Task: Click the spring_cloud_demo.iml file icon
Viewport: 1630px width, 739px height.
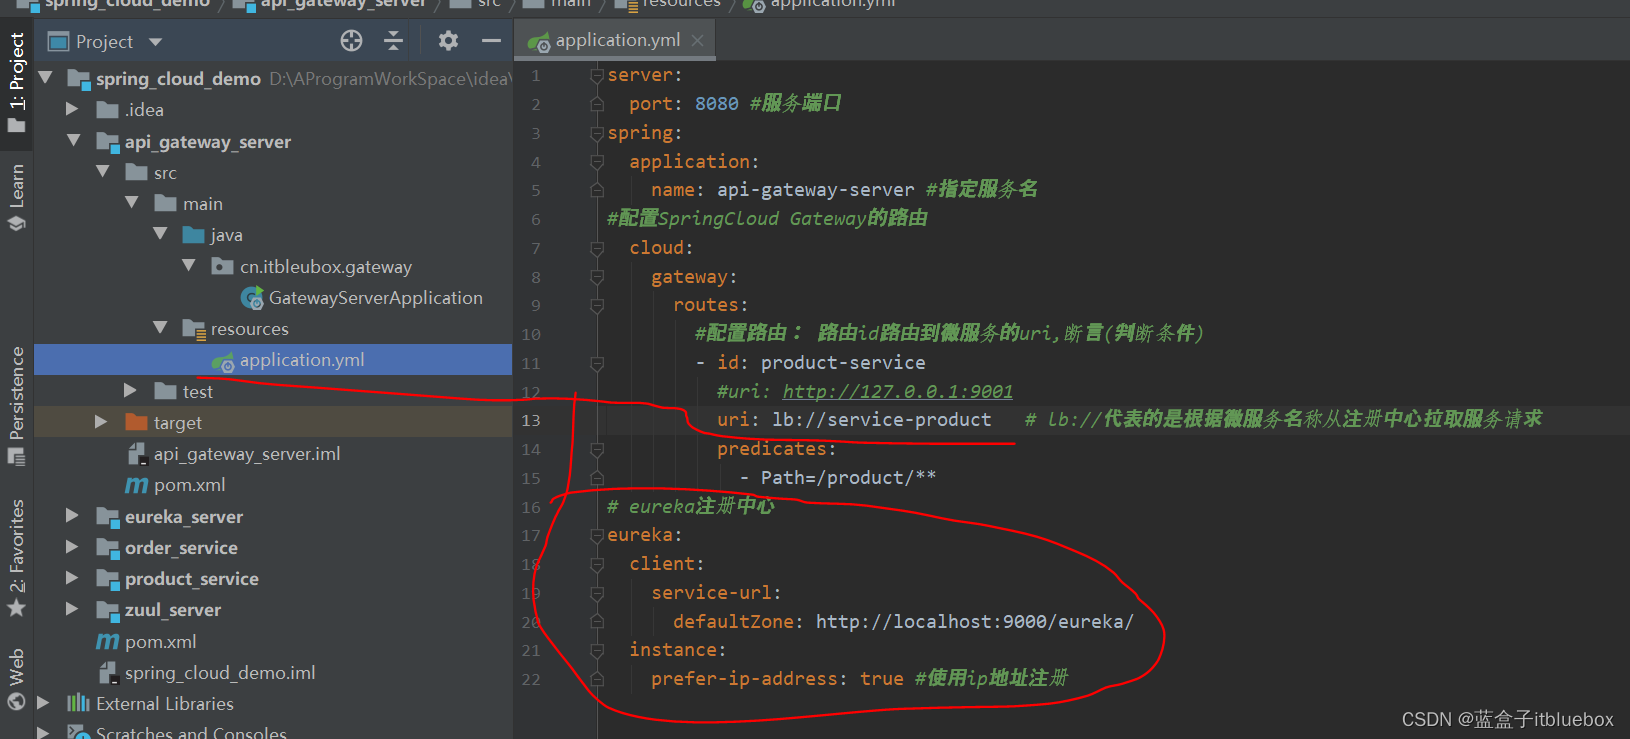Action: click(108, 672)
